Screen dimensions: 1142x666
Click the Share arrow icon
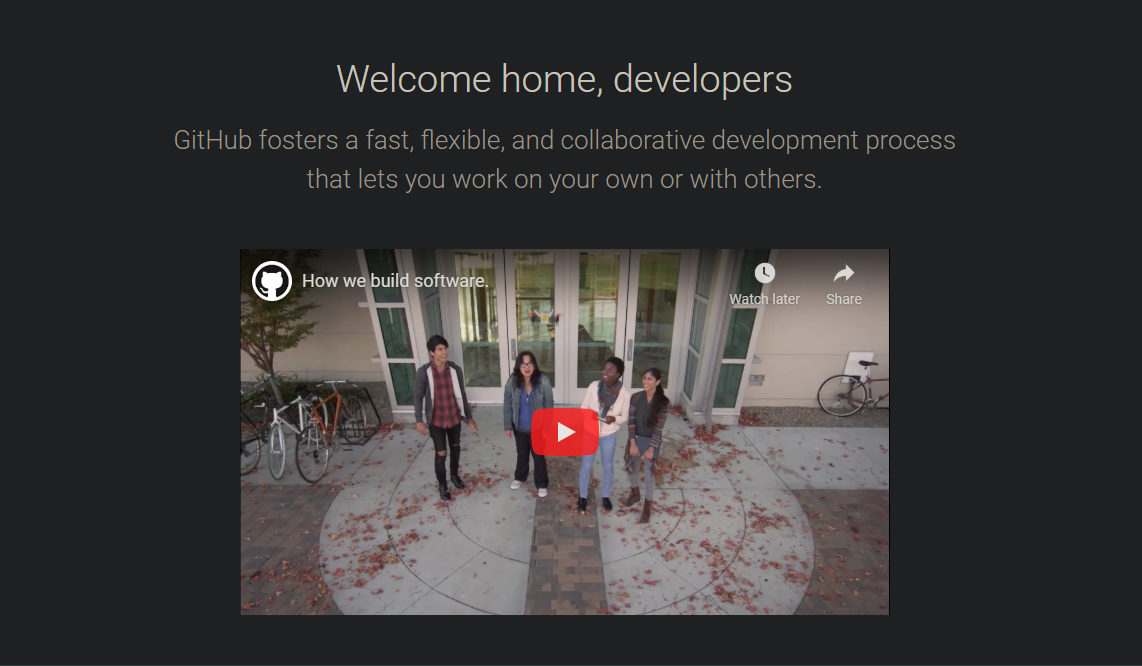843,273
